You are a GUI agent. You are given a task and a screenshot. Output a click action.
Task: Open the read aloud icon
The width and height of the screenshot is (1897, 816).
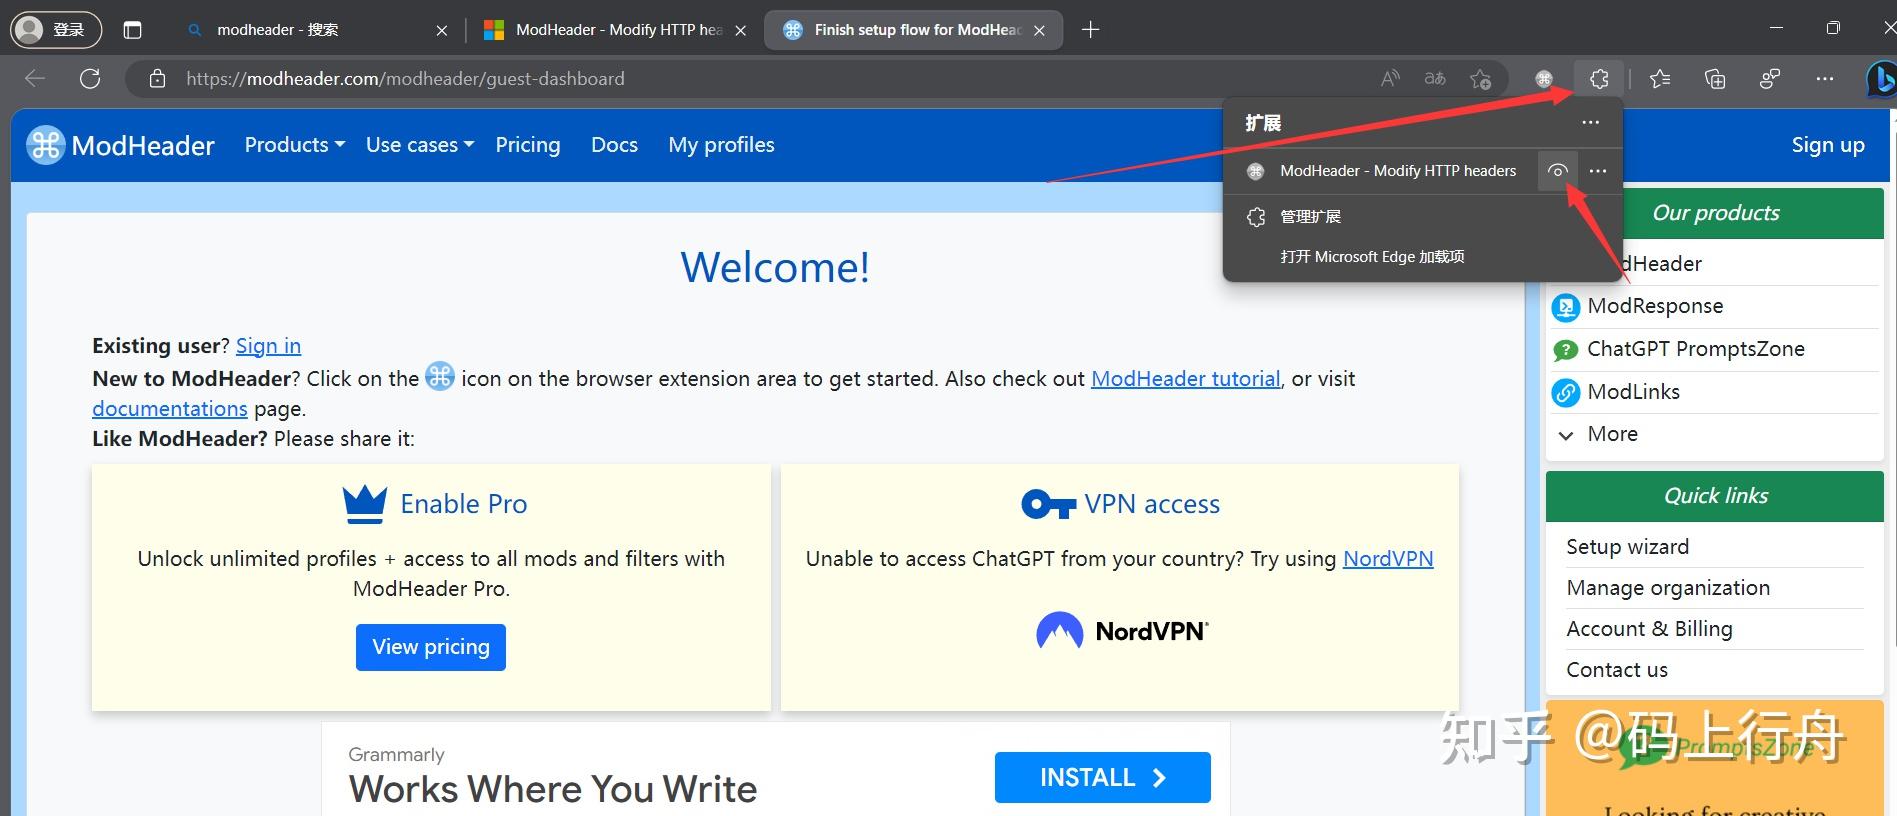pyautogui.click(x=1390, y=79)
